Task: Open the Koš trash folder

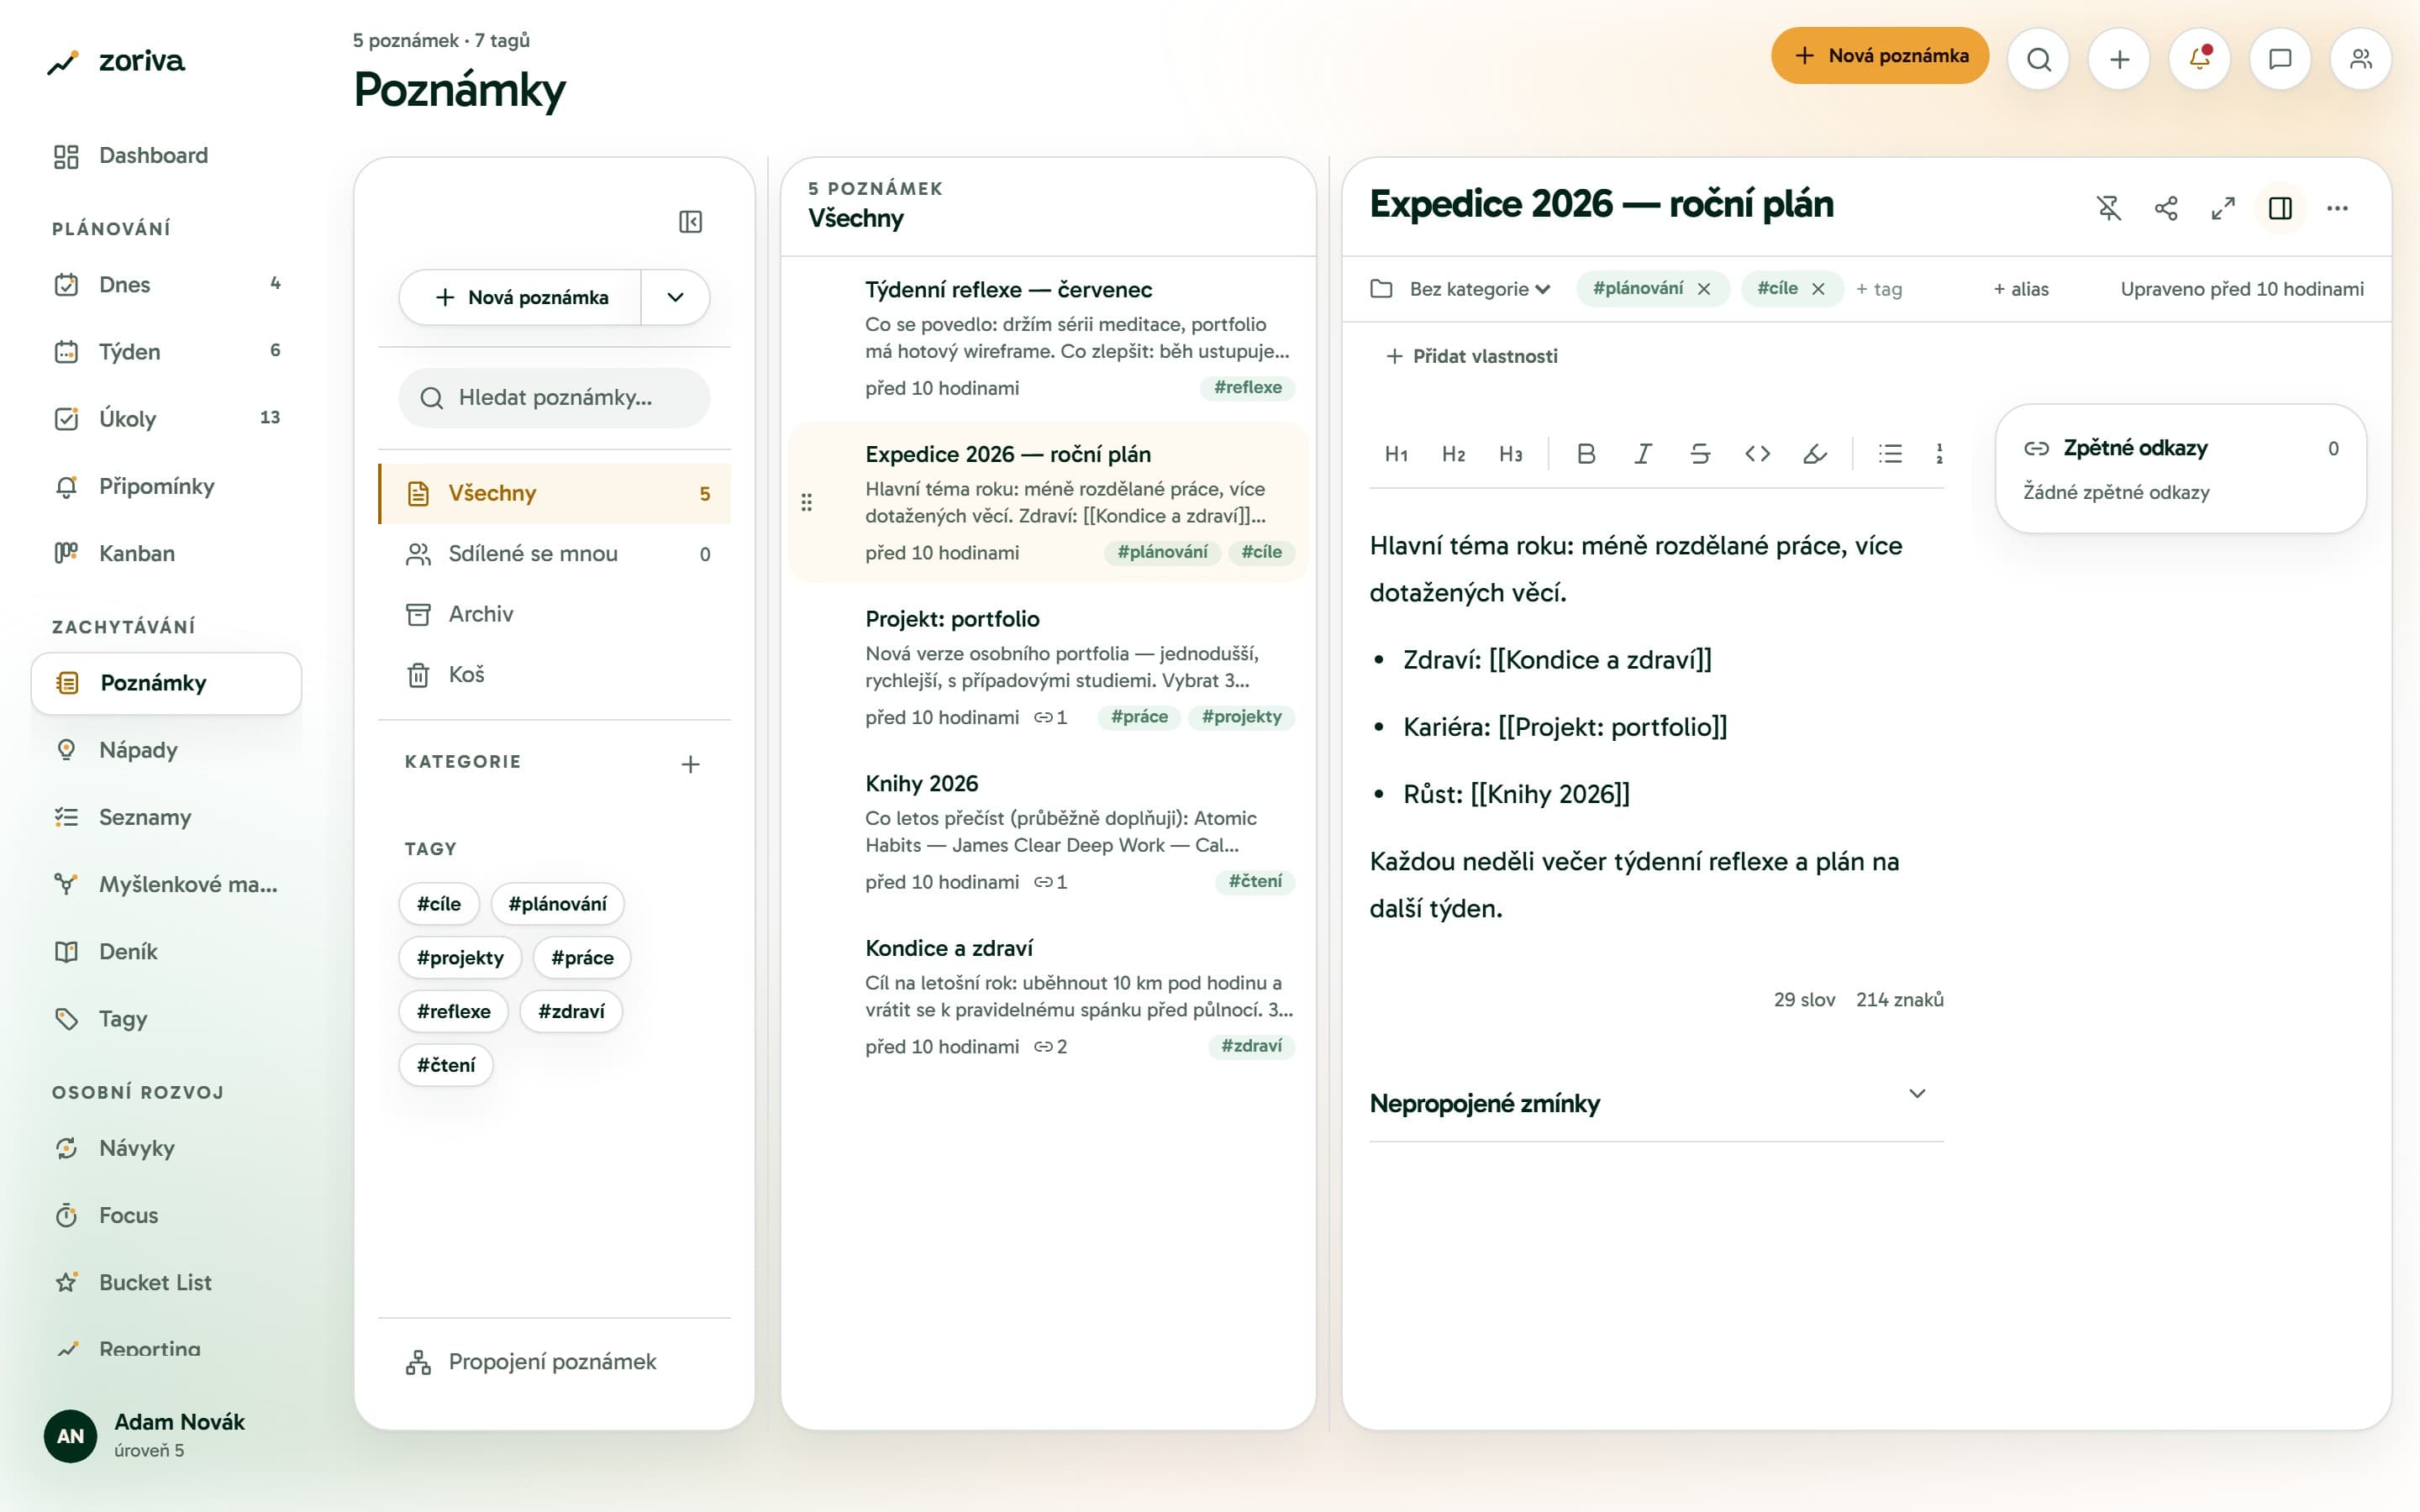Action: (555, 675)
